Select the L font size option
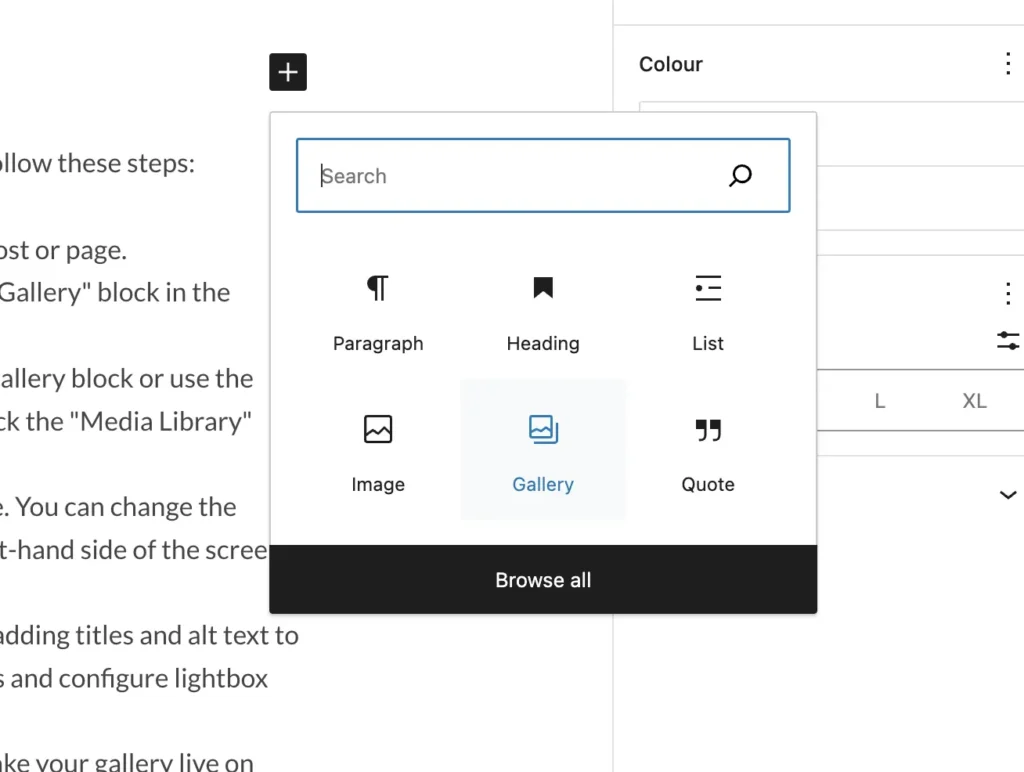Image resolution: width=1024 pixels, height=772 pixels. pyautogui.click(x=880, y=400)
